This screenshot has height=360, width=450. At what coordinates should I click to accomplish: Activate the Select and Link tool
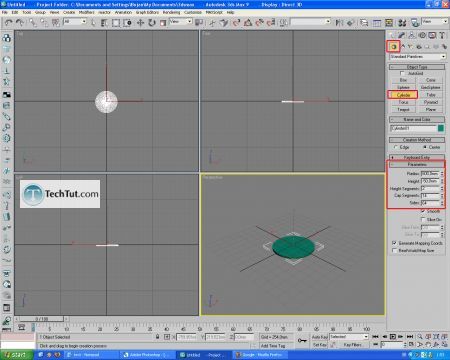[33, 22]
